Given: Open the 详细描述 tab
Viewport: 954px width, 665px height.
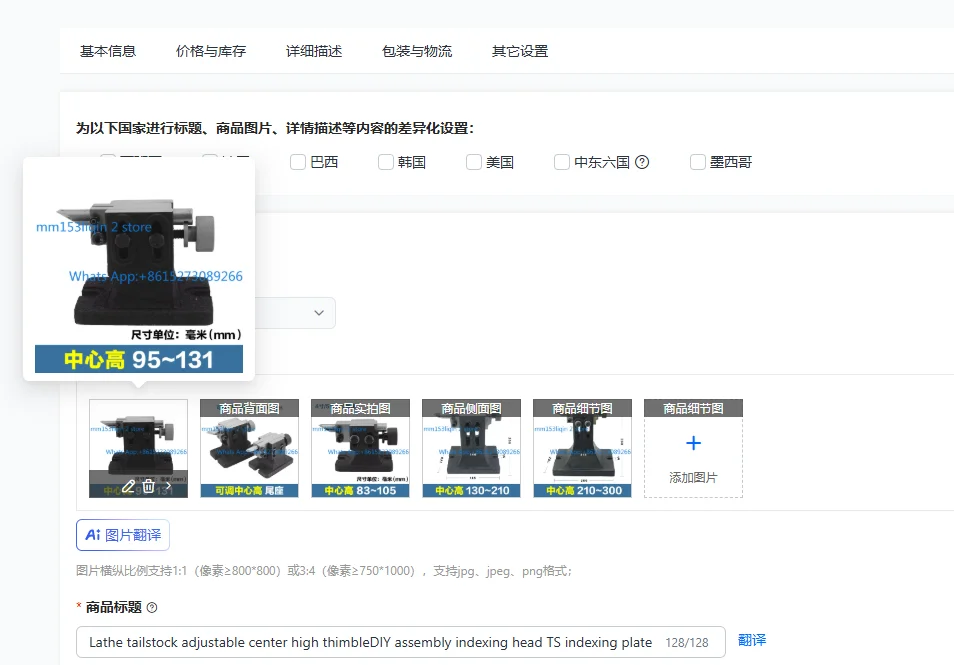Looking at the screenshot, I should pos(314,51).
